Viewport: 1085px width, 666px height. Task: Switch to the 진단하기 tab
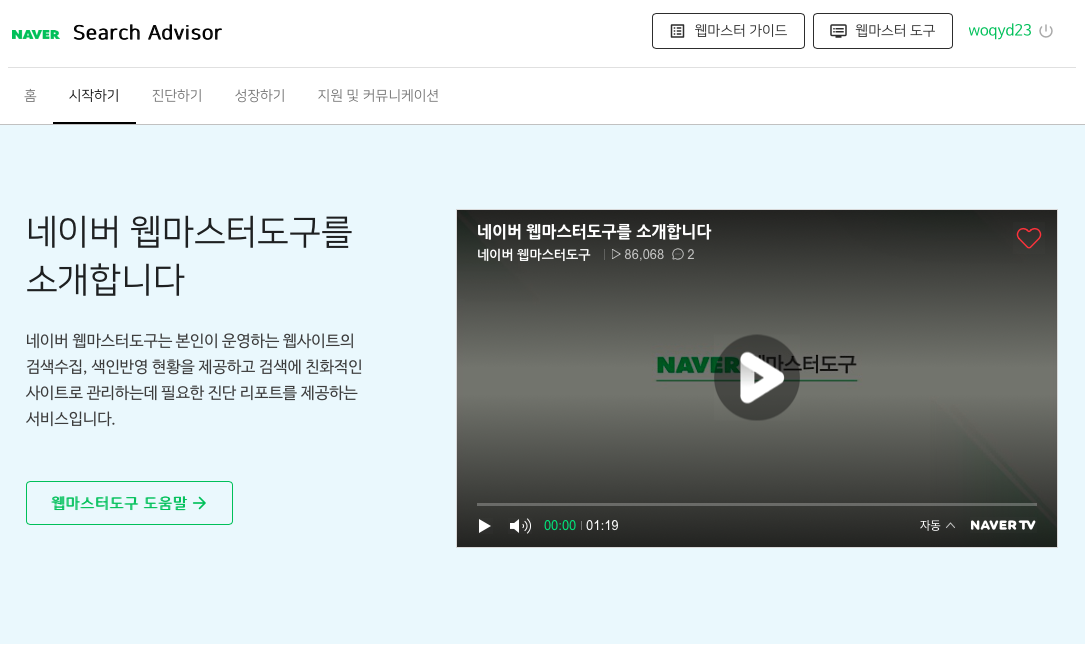pos(177,96)
